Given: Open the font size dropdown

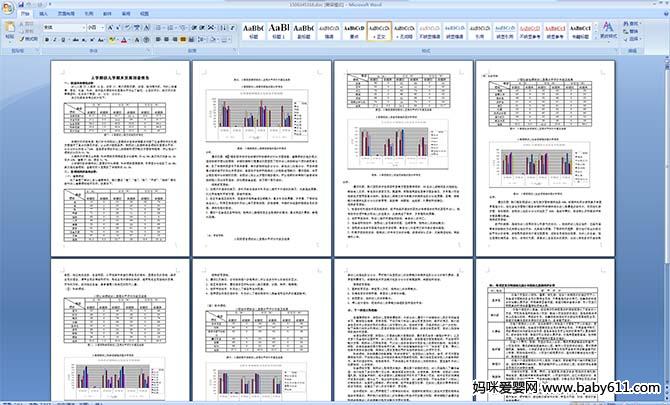Looking at the screenshot, I should coord(102,28).
